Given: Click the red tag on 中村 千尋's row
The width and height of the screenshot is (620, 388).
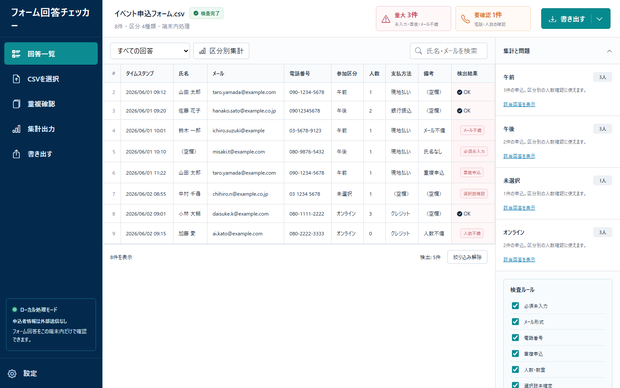Looking at the screenshot, I should tap(474, 194).
